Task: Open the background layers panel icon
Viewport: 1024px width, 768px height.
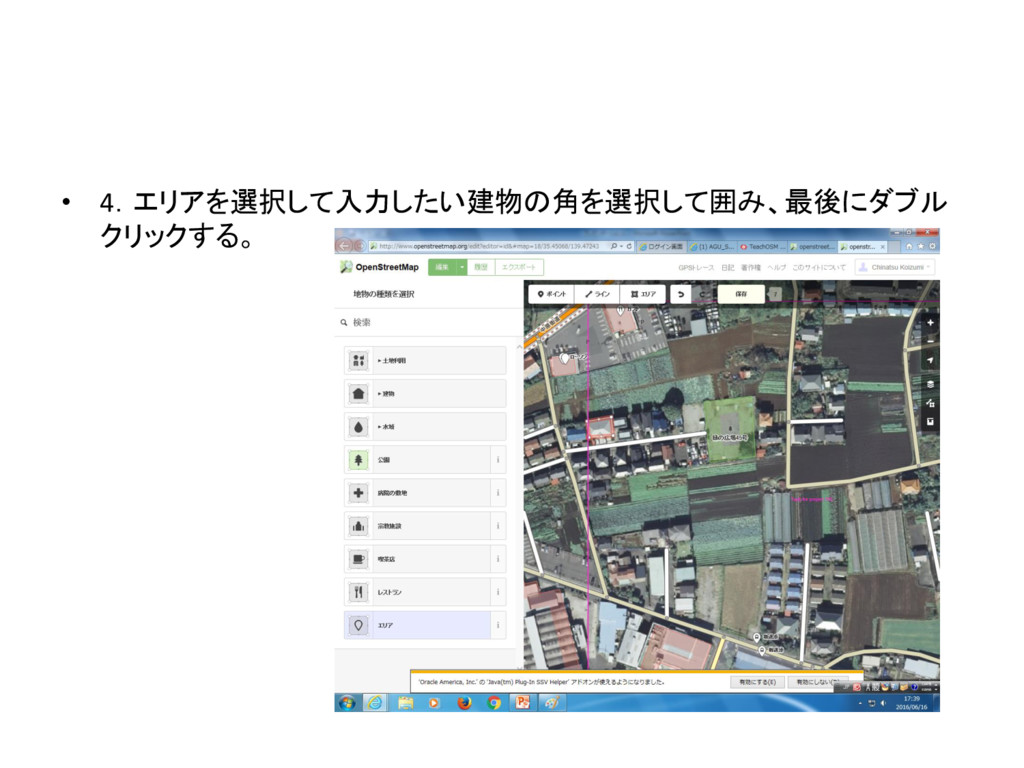Action: coord(930,383)
